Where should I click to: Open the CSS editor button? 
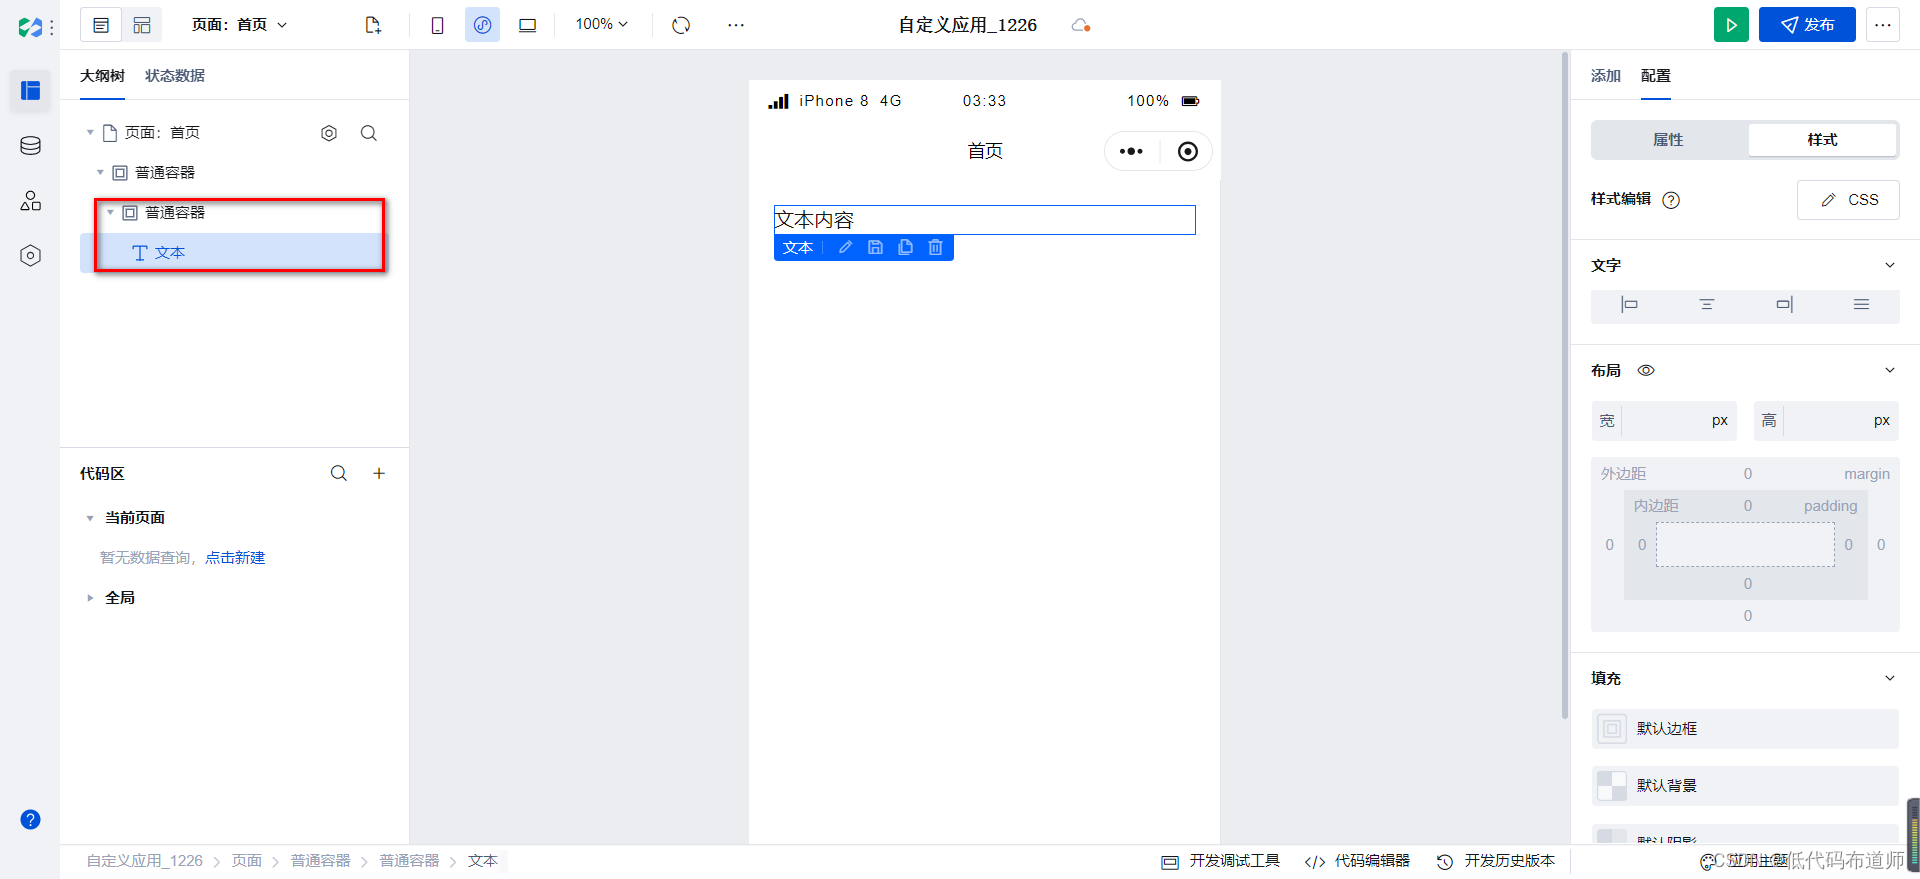tap(1848, 200)
